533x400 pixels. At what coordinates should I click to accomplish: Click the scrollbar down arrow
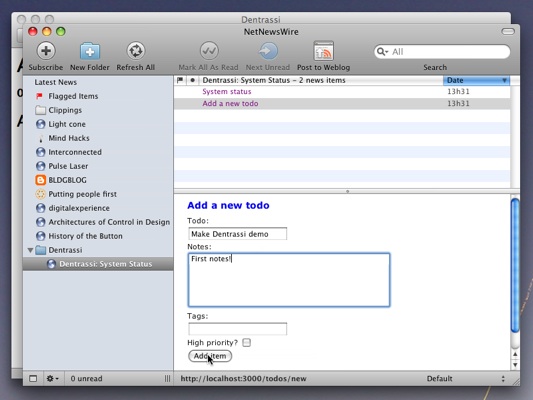pos(515,365)
